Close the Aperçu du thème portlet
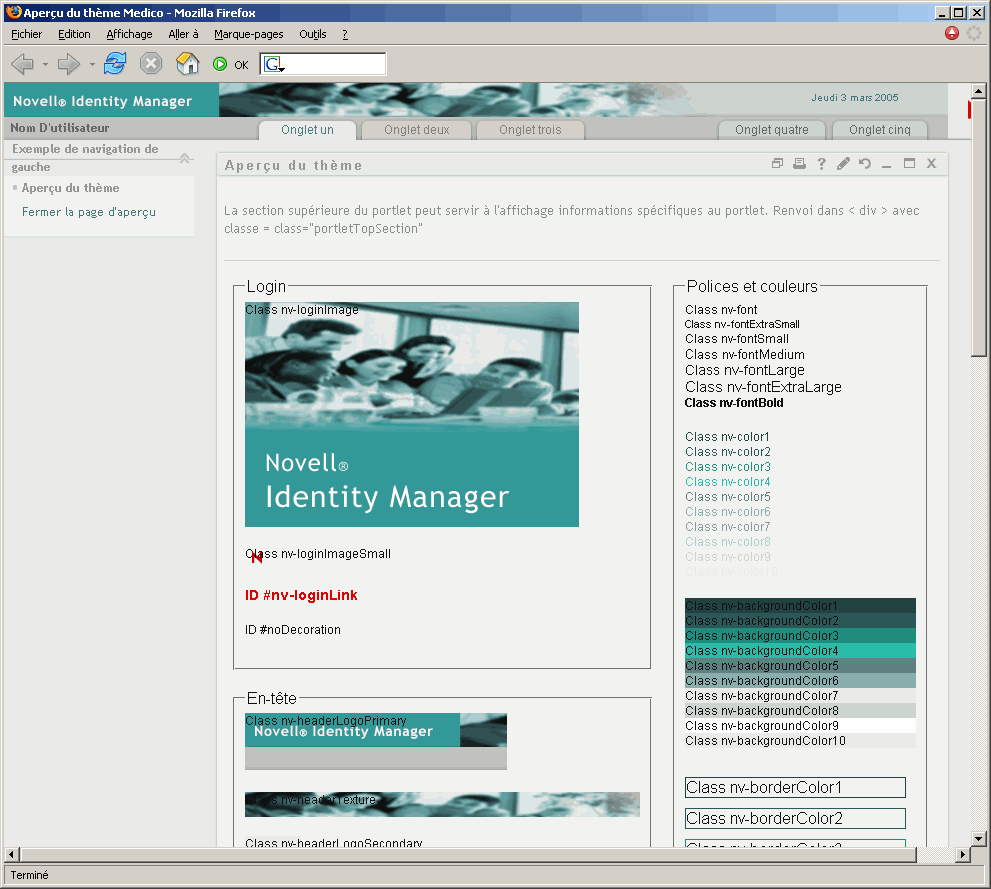The height and width of the screenshot is (889, 991). pos(932,164)
